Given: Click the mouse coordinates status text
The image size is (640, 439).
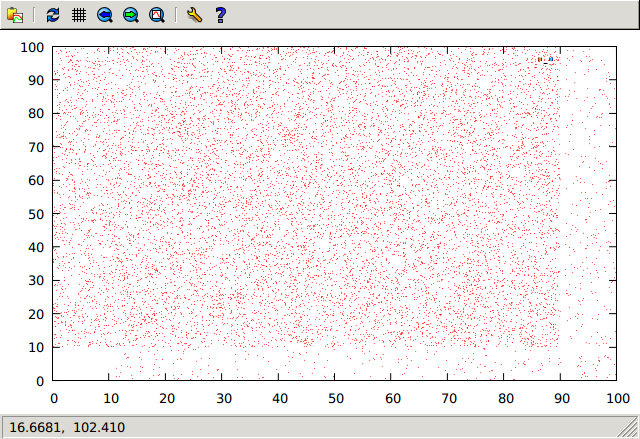Looking at the screenshot, I should pos(67,427).
